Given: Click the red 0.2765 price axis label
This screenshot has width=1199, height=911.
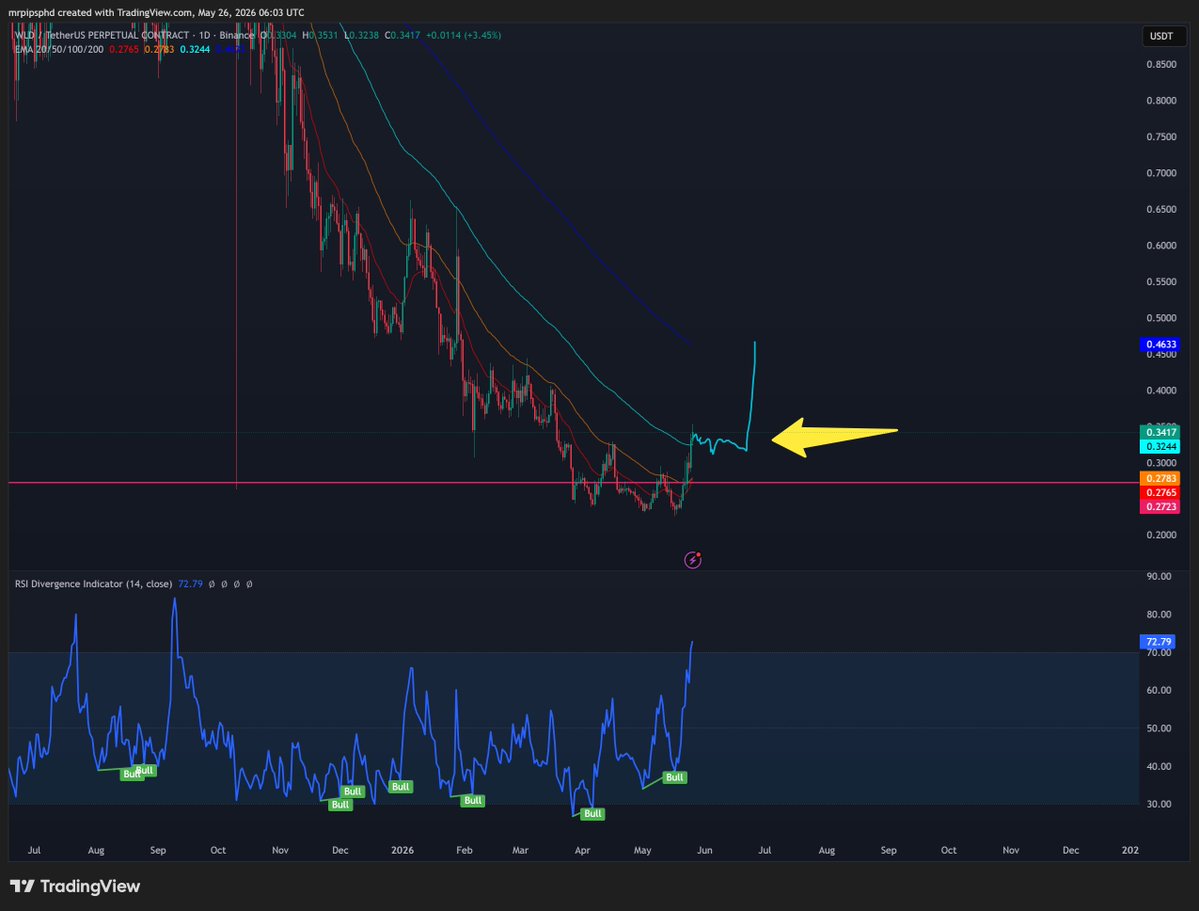Looking at the screenshot, I should (x=1159, y=493).
